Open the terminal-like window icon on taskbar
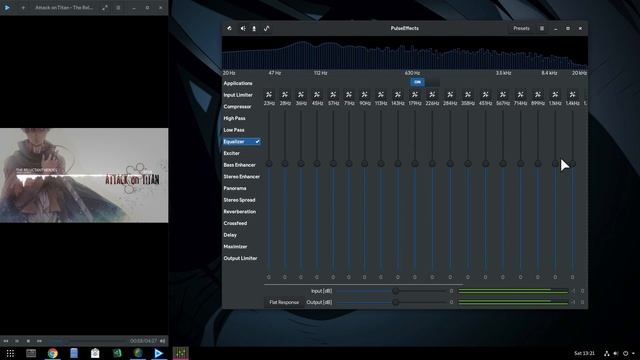Viewport: 640px width, 360px height. click(31, 353)
